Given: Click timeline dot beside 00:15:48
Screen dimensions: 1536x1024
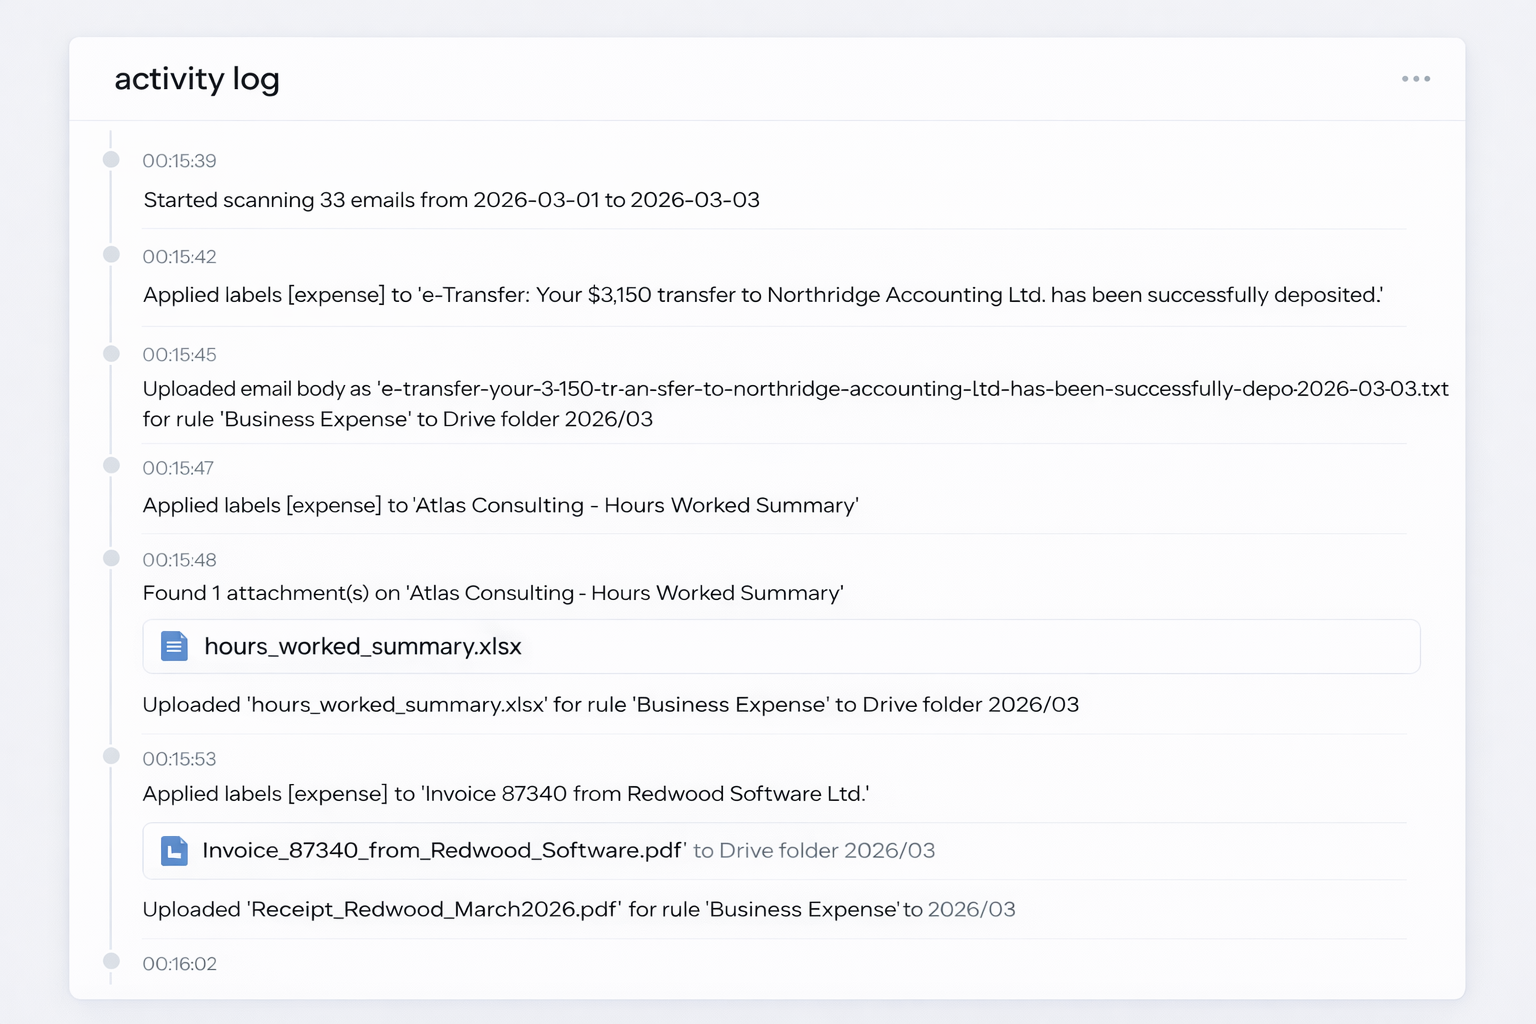Looking at the screenshot, I should coord(111,558).
